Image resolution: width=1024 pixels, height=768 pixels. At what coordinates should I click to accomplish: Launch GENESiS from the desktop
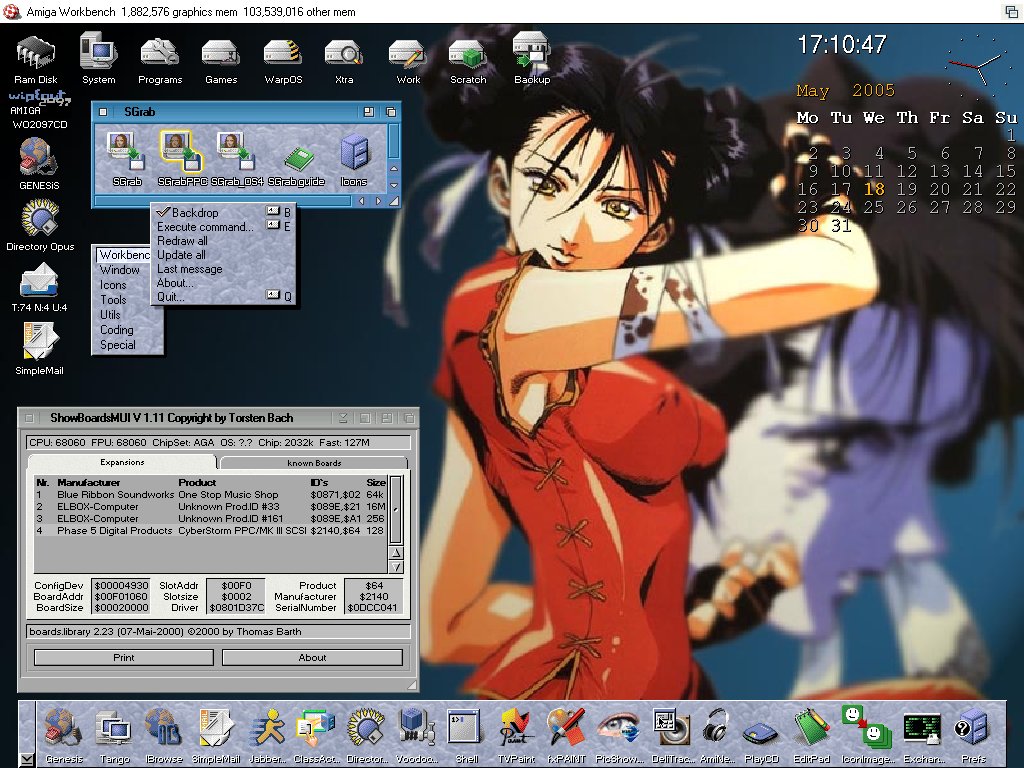pyautogui.click(x=39, y=163)
